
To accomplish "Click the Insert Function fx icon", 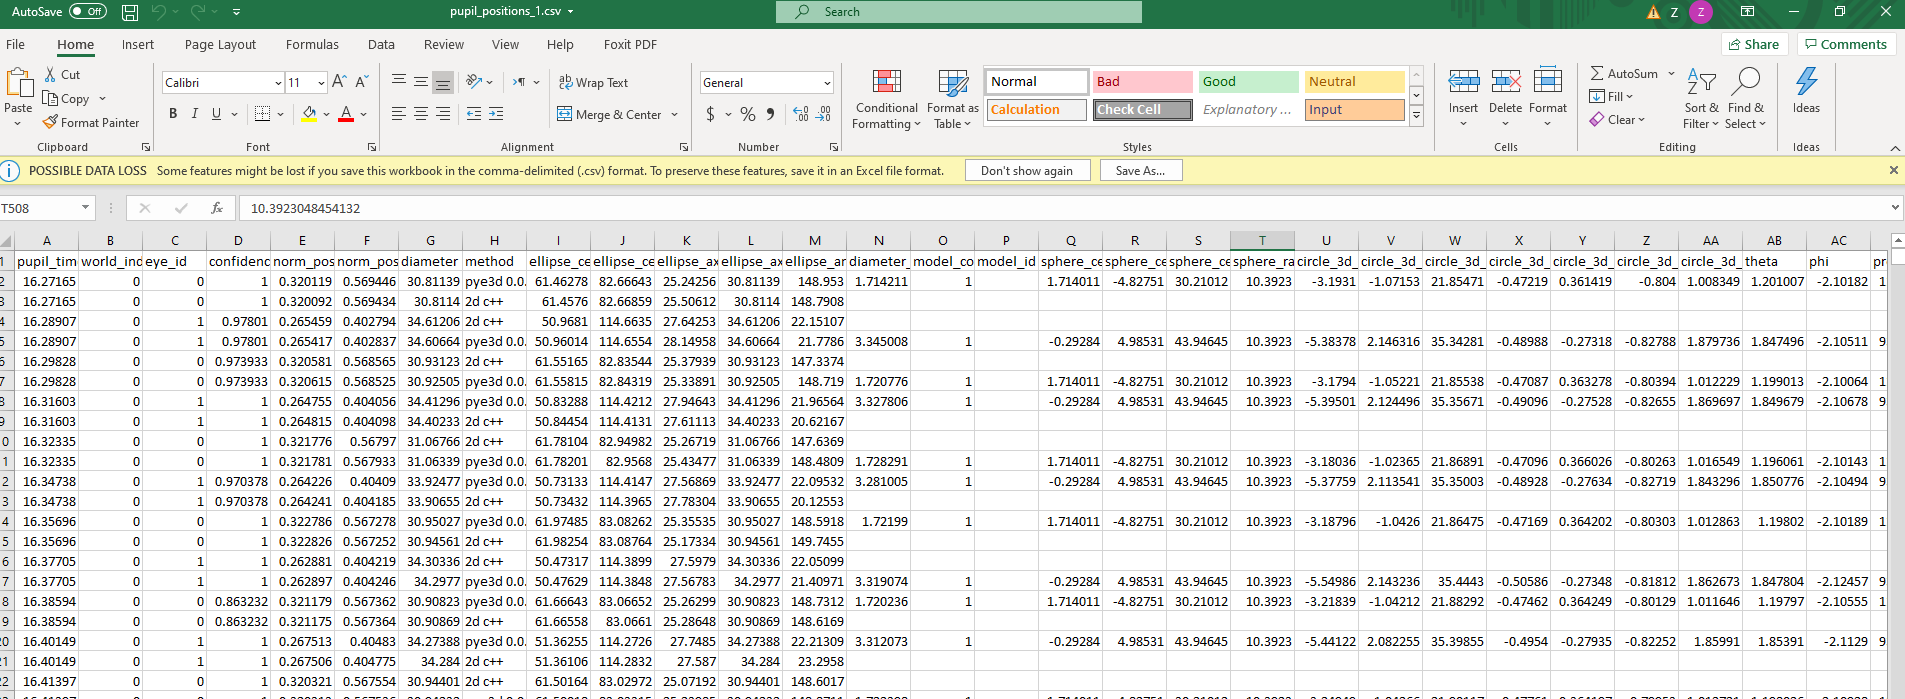I will pyautogui.click(x=217, y=208).
